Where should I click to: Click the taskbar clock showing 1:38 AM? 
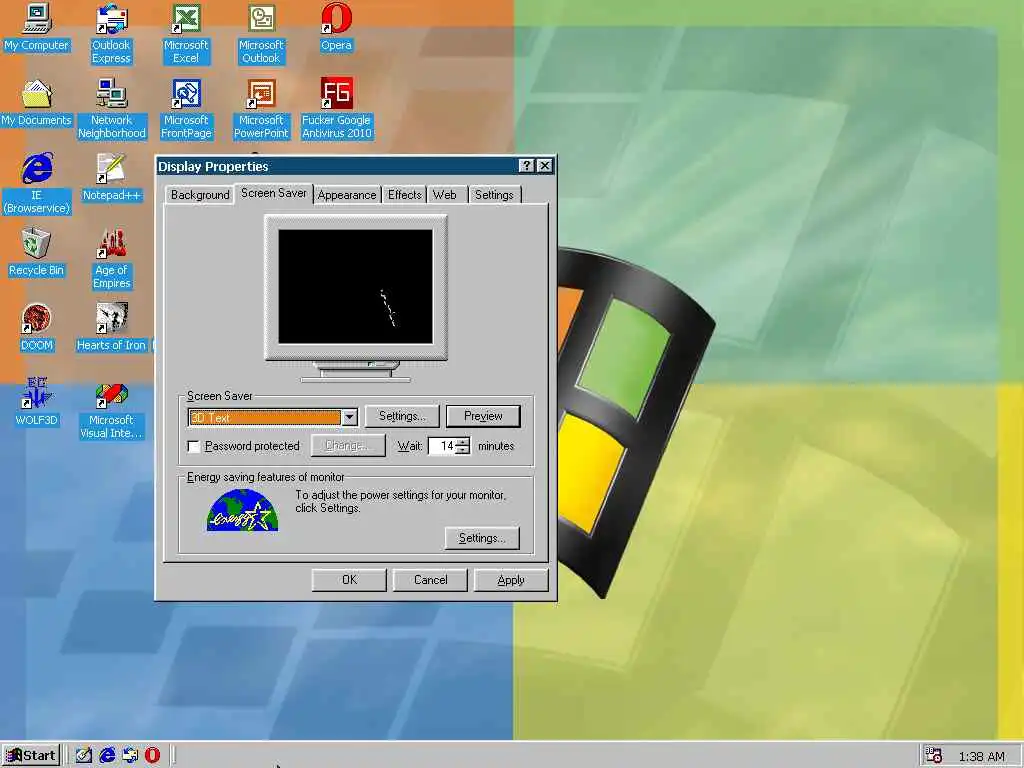(982, 757)
